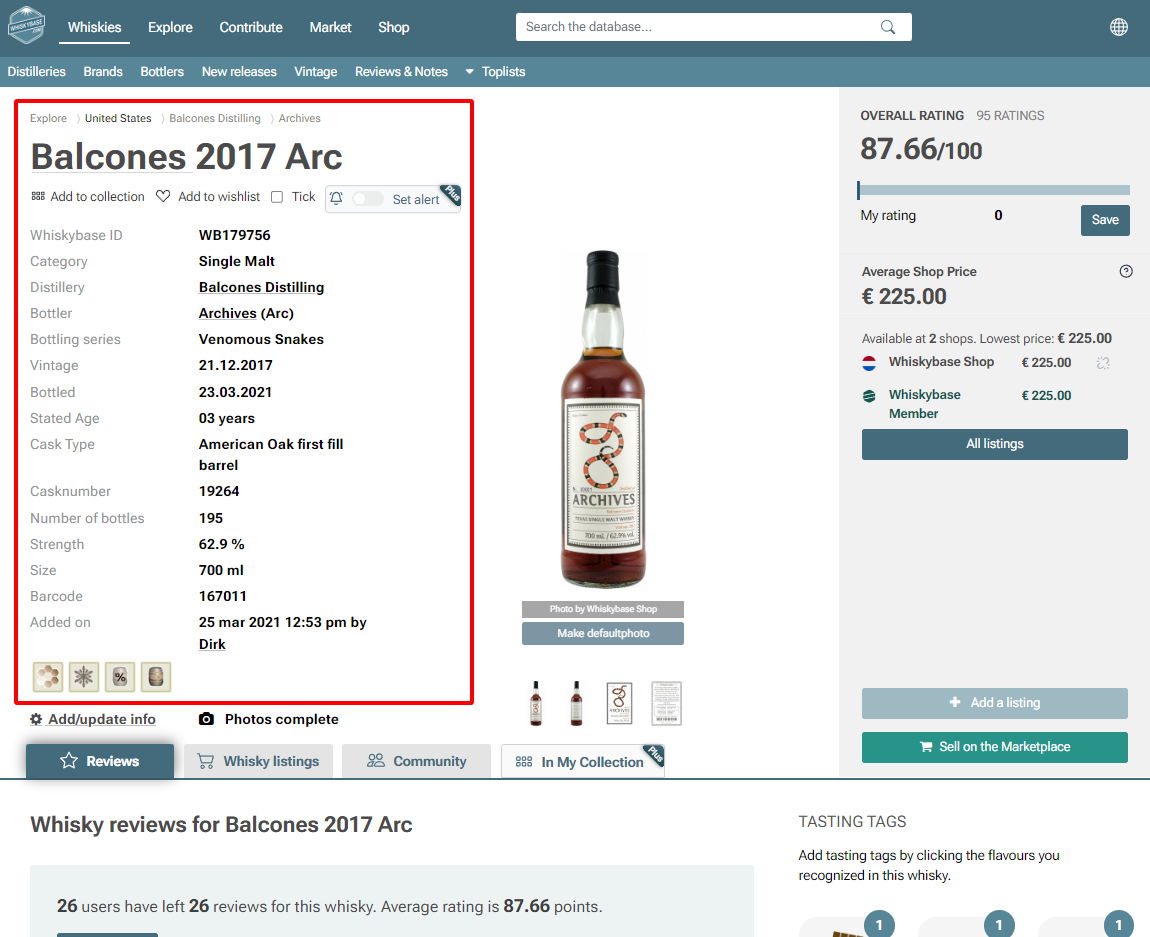Toggle the Set alert switch
The image size is (1150, 937).
[x=367, y=199]
